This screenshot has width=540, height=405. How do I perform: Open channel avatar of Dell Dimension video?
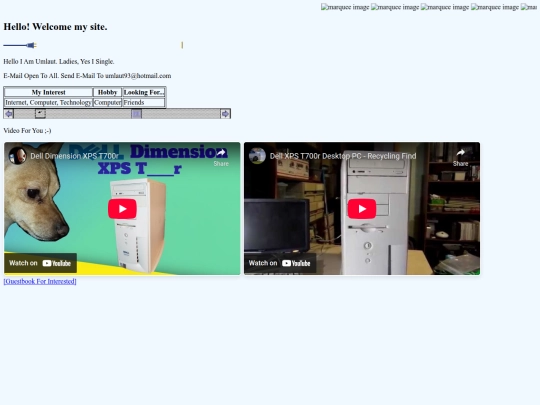tap(17, 156)
